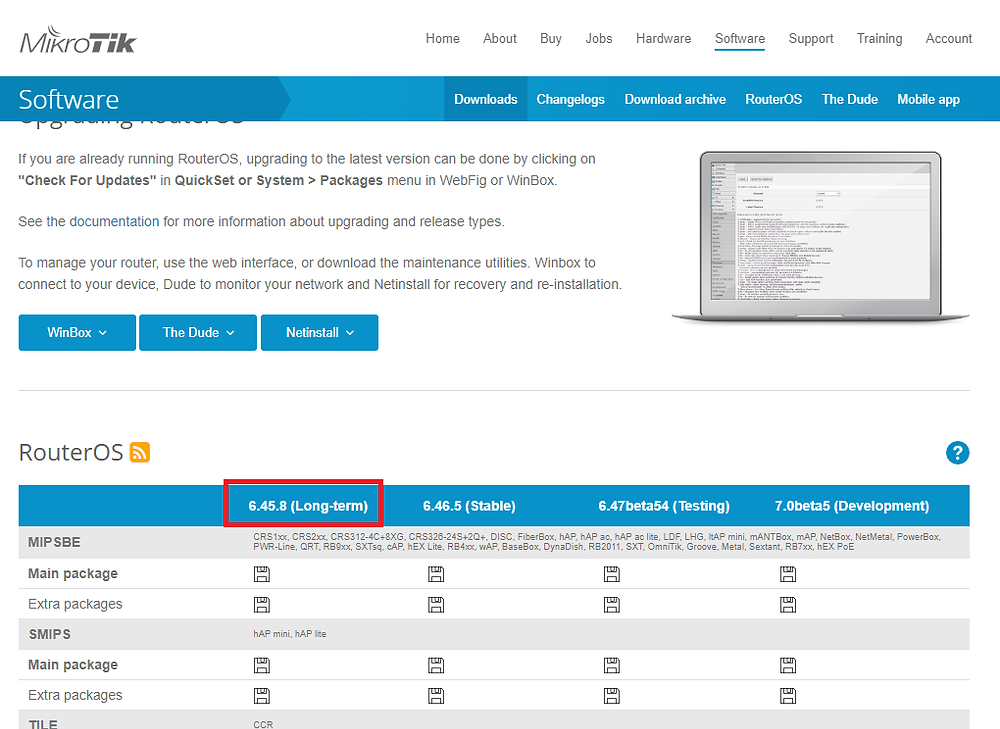Download MIPSBE Extra packages 6.47beta54 Testing

[x=612, y=605]
